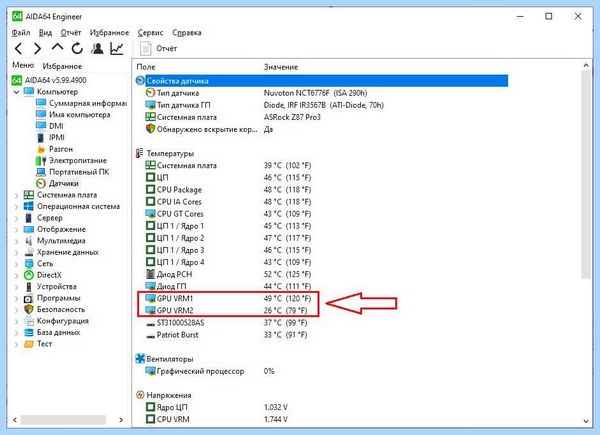Go up one level with the up arrow icon
Screen dimensions: 600x435
pyautogui.click(x=57, y=47)
